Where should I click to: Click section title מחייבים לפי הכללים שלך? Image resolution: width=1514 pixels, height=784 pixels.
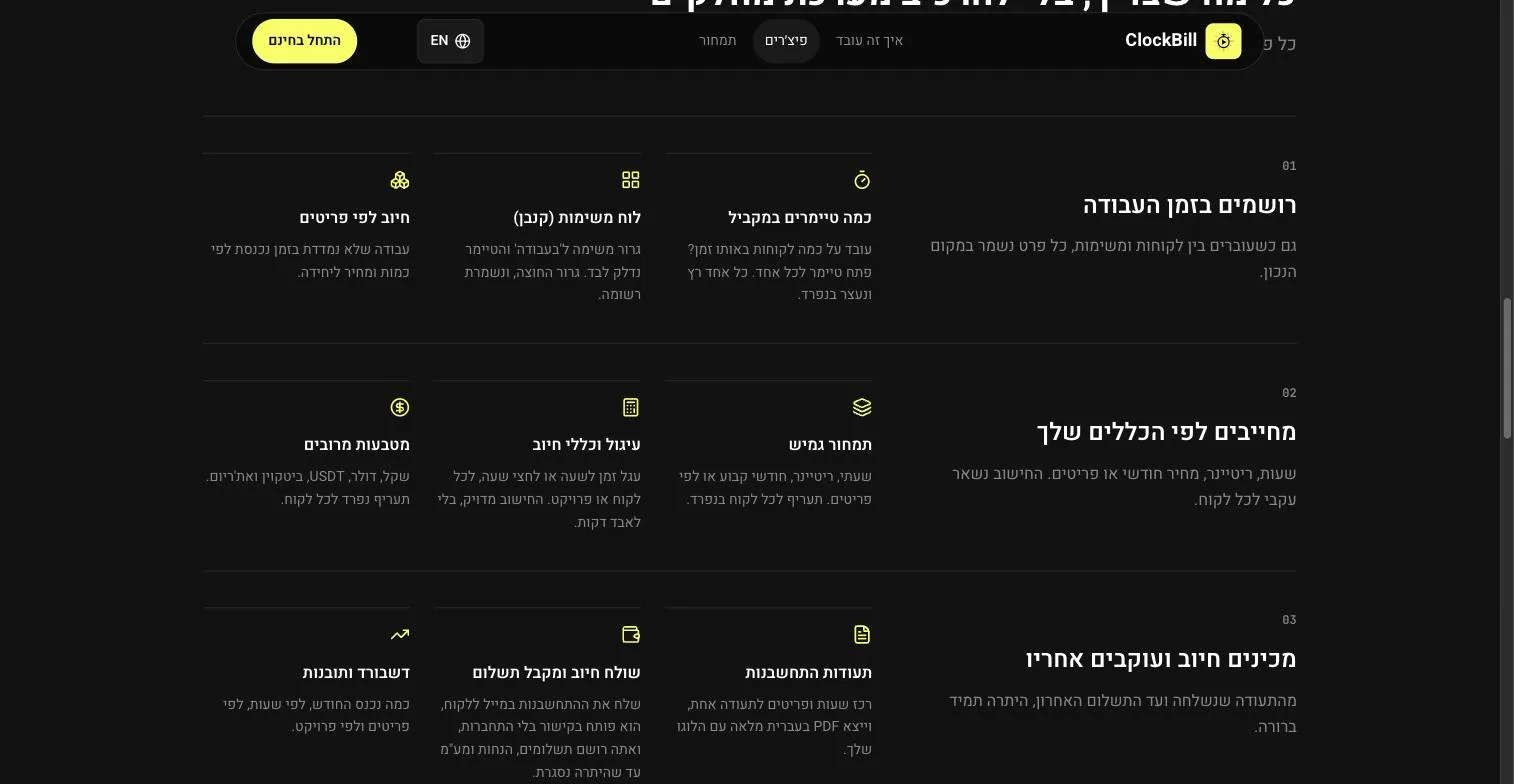tap(1167, 432)
